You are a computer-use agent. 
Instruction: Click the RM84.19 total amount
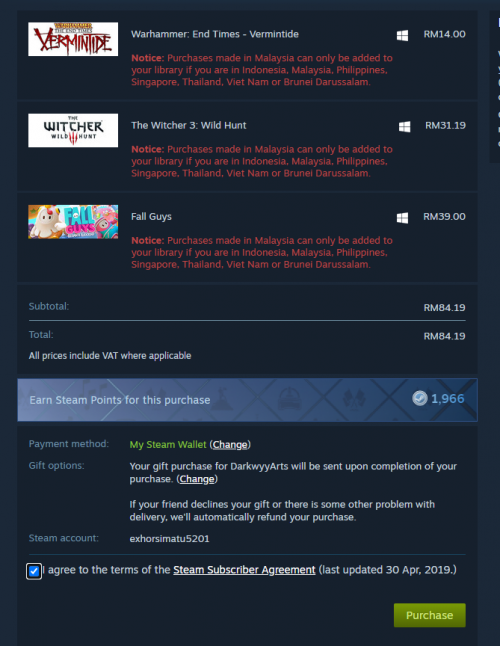444,336
